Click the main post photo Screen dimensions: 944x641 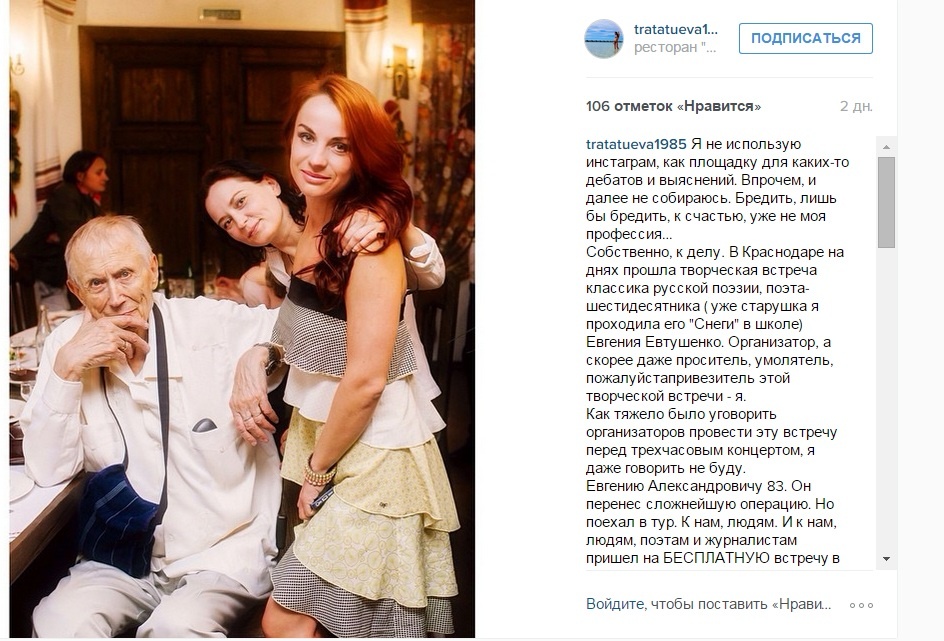pyautogui.click(x=242, y=318)
